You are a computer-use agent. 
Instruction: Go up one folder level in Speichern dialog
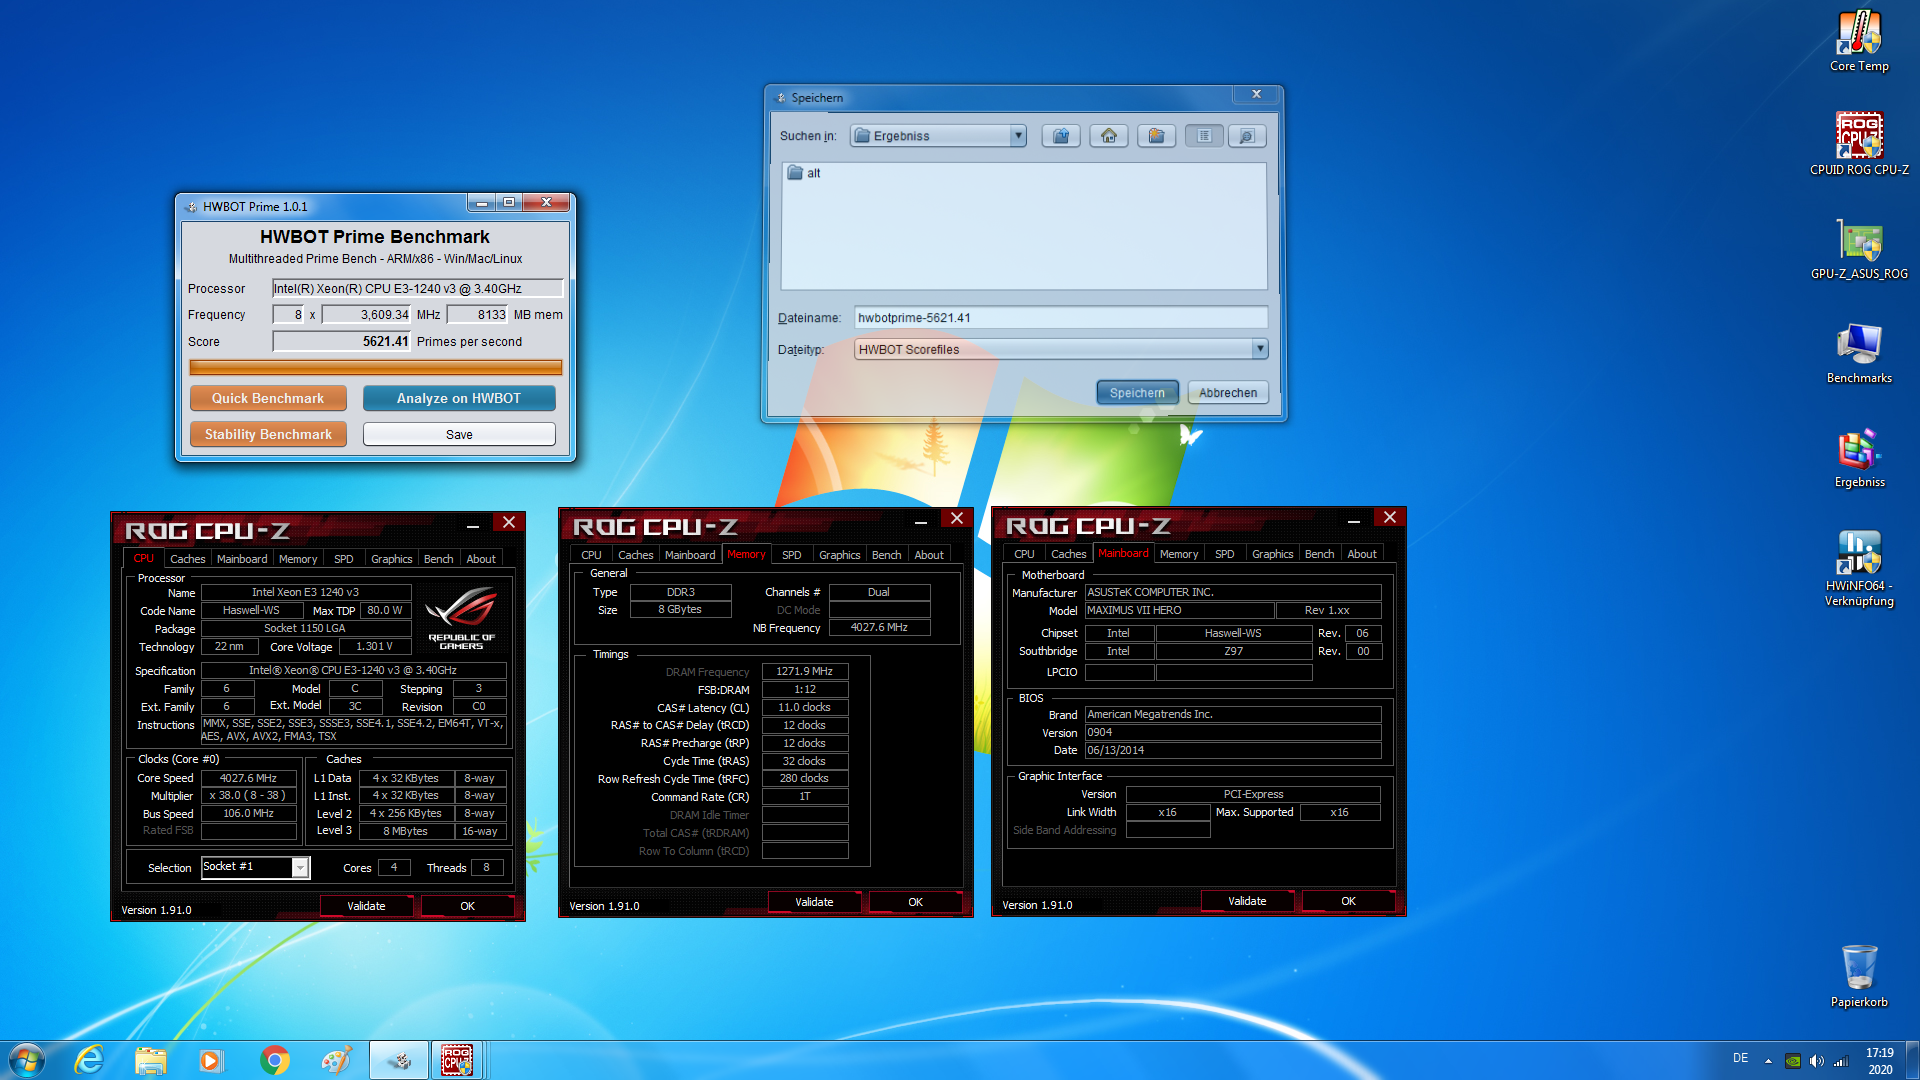point(1061,136)
